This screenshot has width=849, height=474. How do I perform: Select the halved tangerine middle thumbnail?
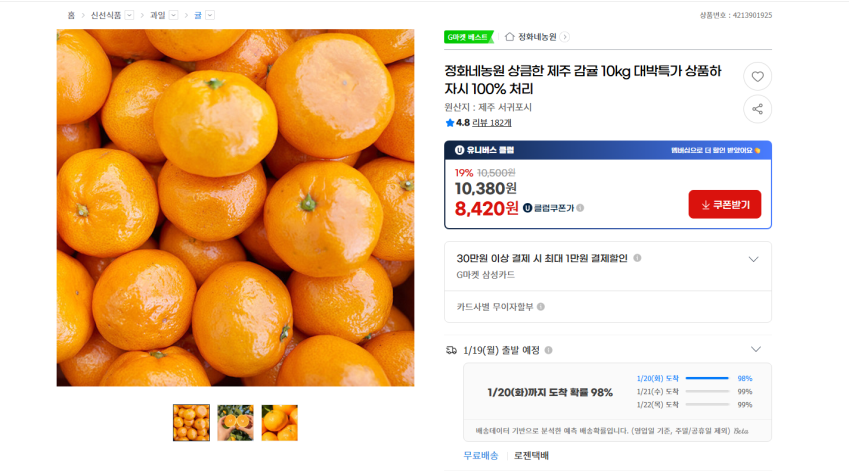(235, 423)
